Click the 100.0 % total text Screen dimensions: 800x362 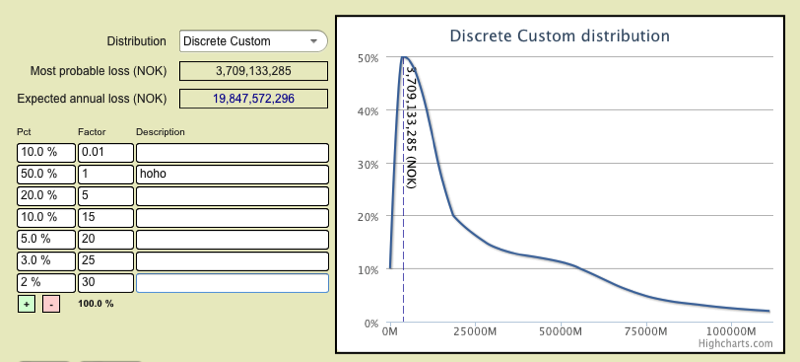pos(96,304)
